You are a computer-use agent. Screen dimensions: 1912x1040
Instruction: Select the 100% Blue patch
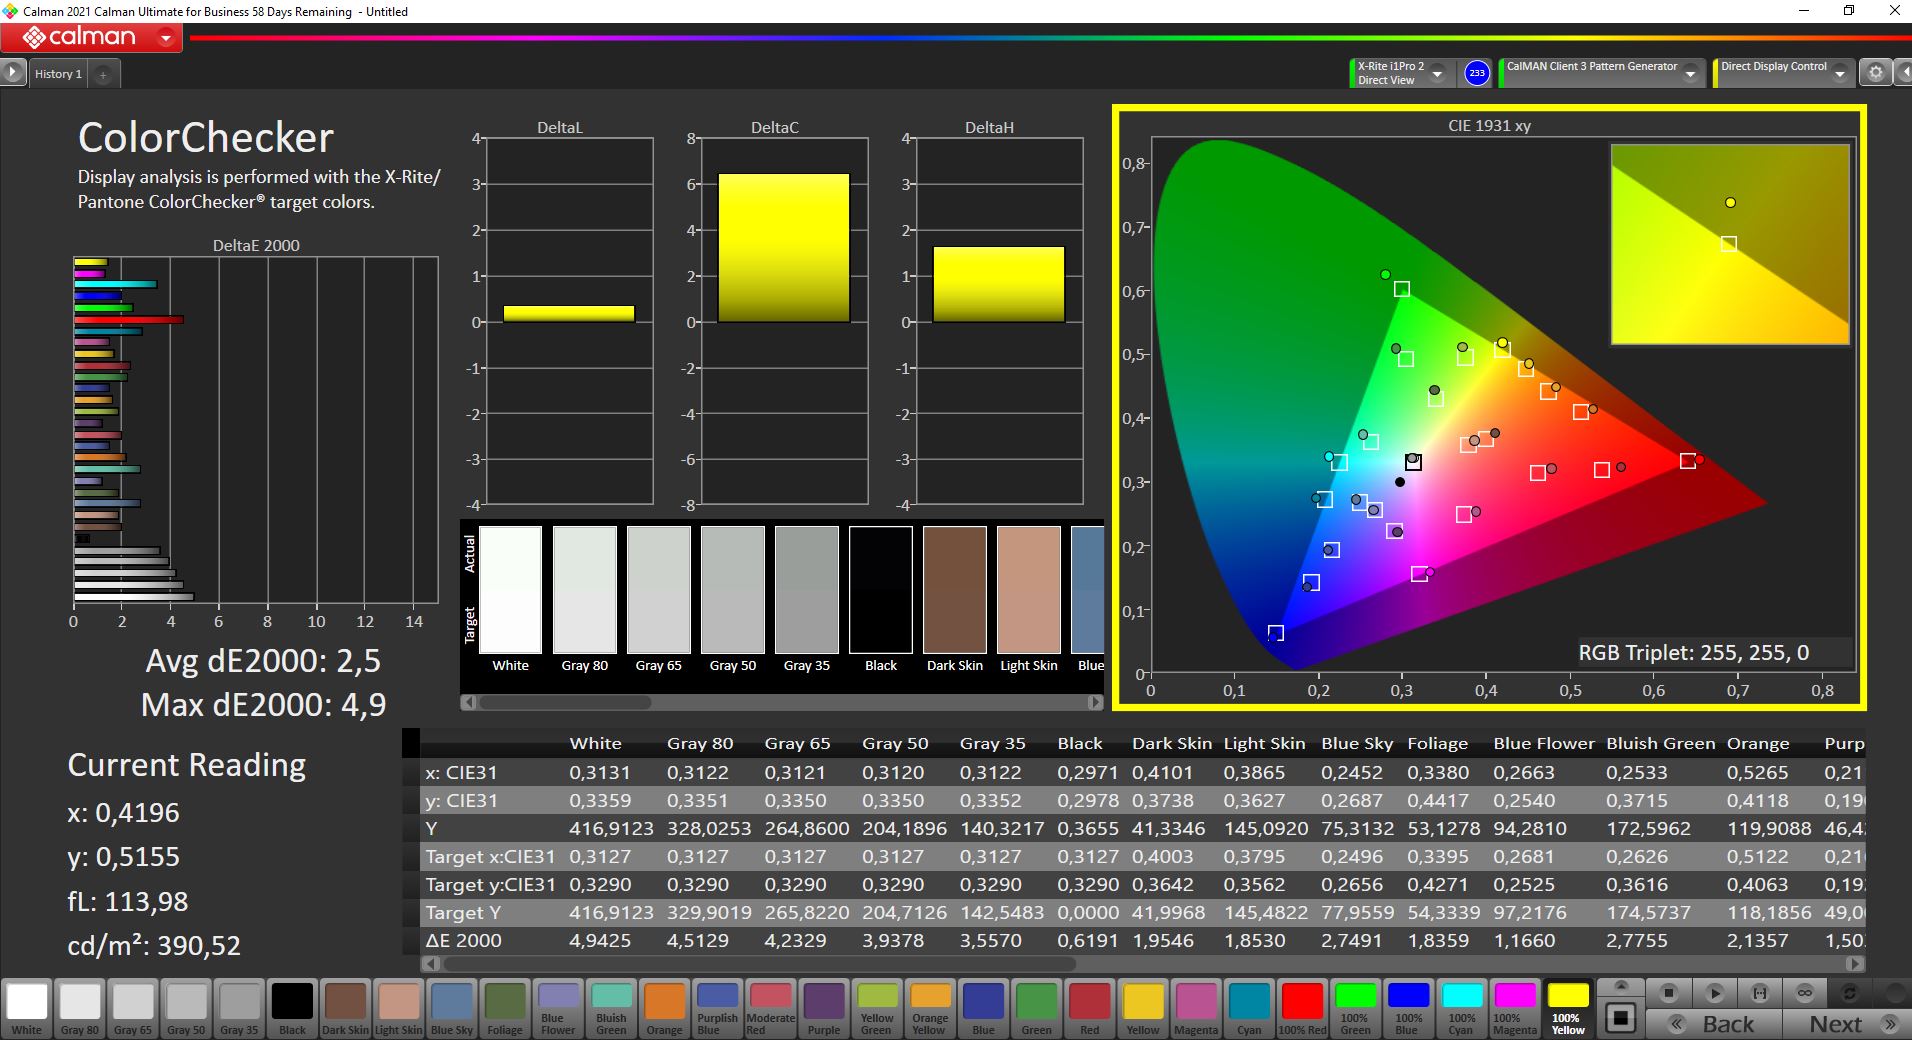pos(1408,1008)
